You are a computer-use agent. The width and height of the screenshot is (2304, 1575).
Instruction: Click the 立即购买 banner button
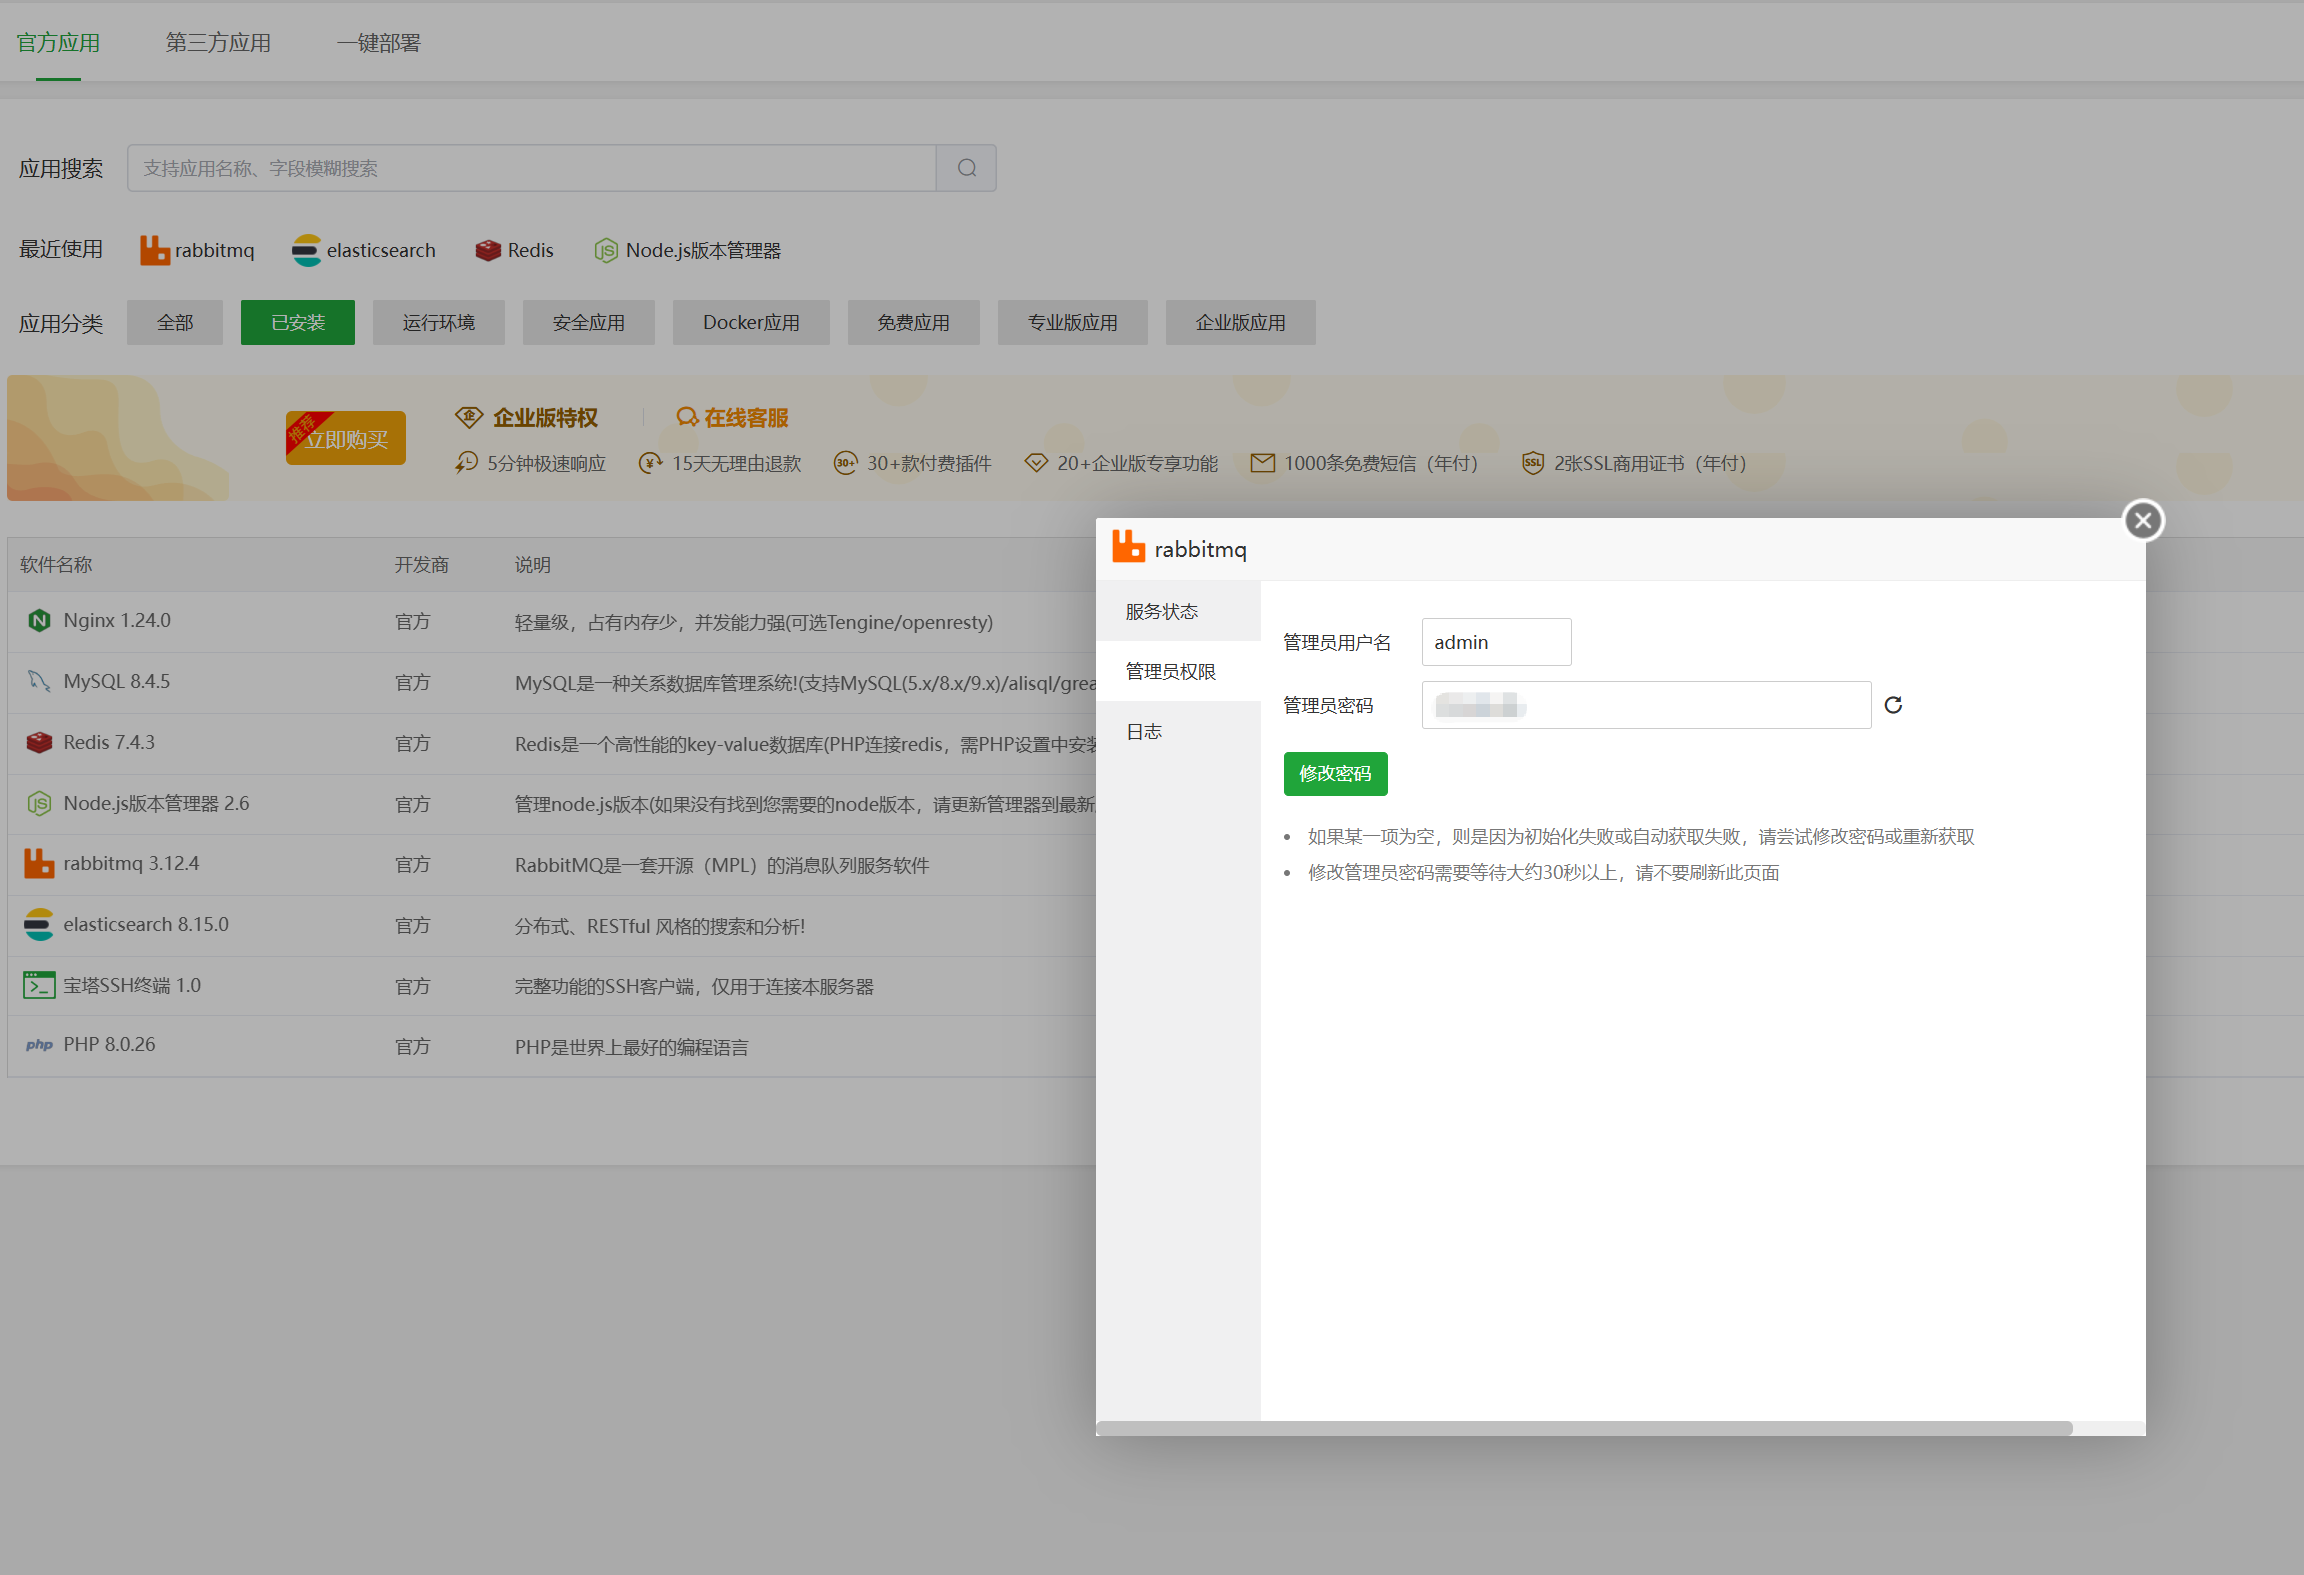(346, 438)
